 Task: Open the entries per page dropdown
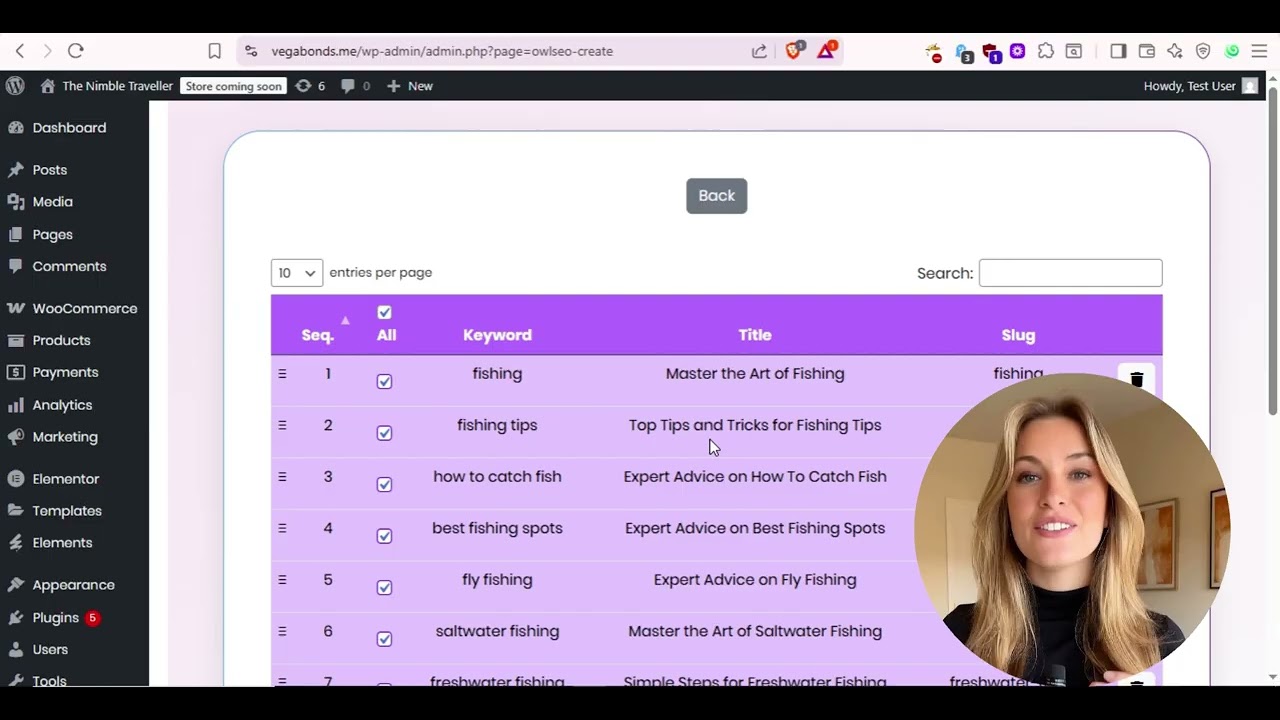click(x=297, y=273)
